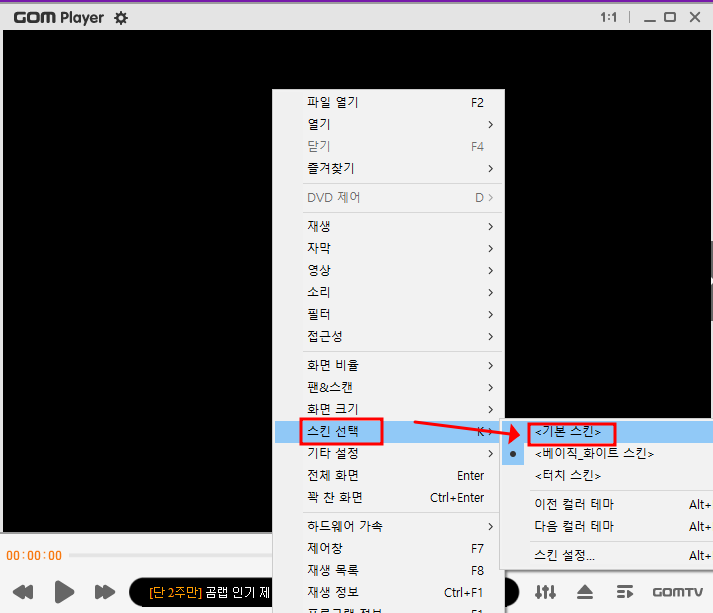Click the fast forward button
The height and width of the screenshot is (613, 713).
(105, 592)
